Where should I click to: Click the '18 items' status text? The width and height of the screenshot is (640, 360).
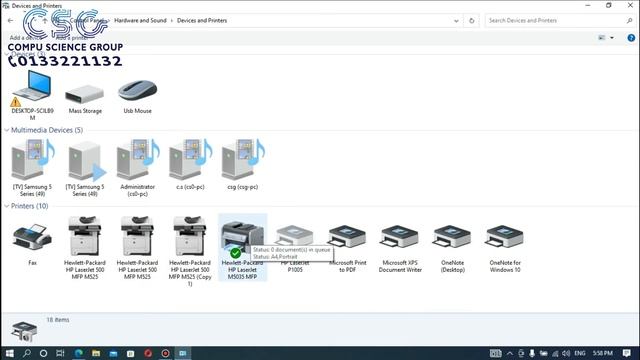point(58,320)
